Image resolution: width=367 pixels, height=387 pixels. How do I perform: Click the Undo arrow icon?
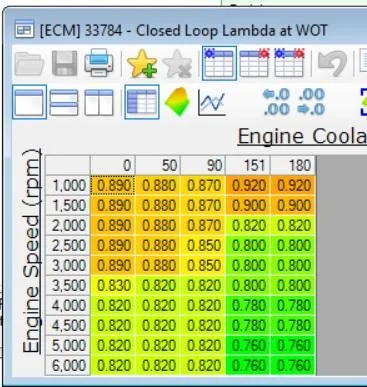[x=332, y=63]
